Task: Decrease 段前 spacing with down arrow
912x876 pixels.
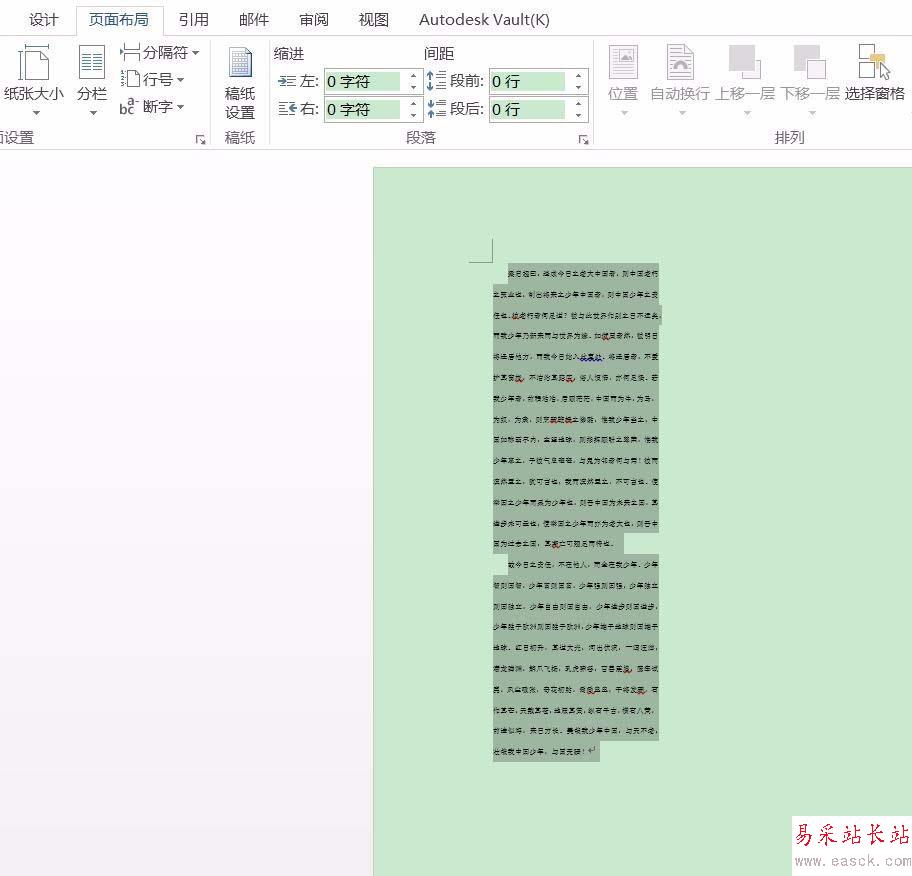Action: pyautogui.click(x=578, y=87)
